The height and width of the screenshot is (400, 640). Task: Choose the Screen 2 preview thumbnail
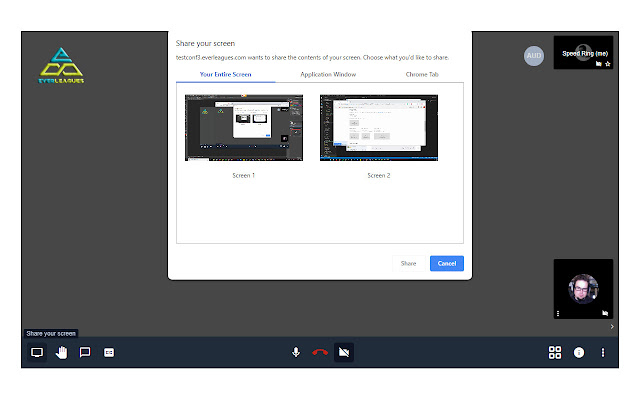click(379, 128)
